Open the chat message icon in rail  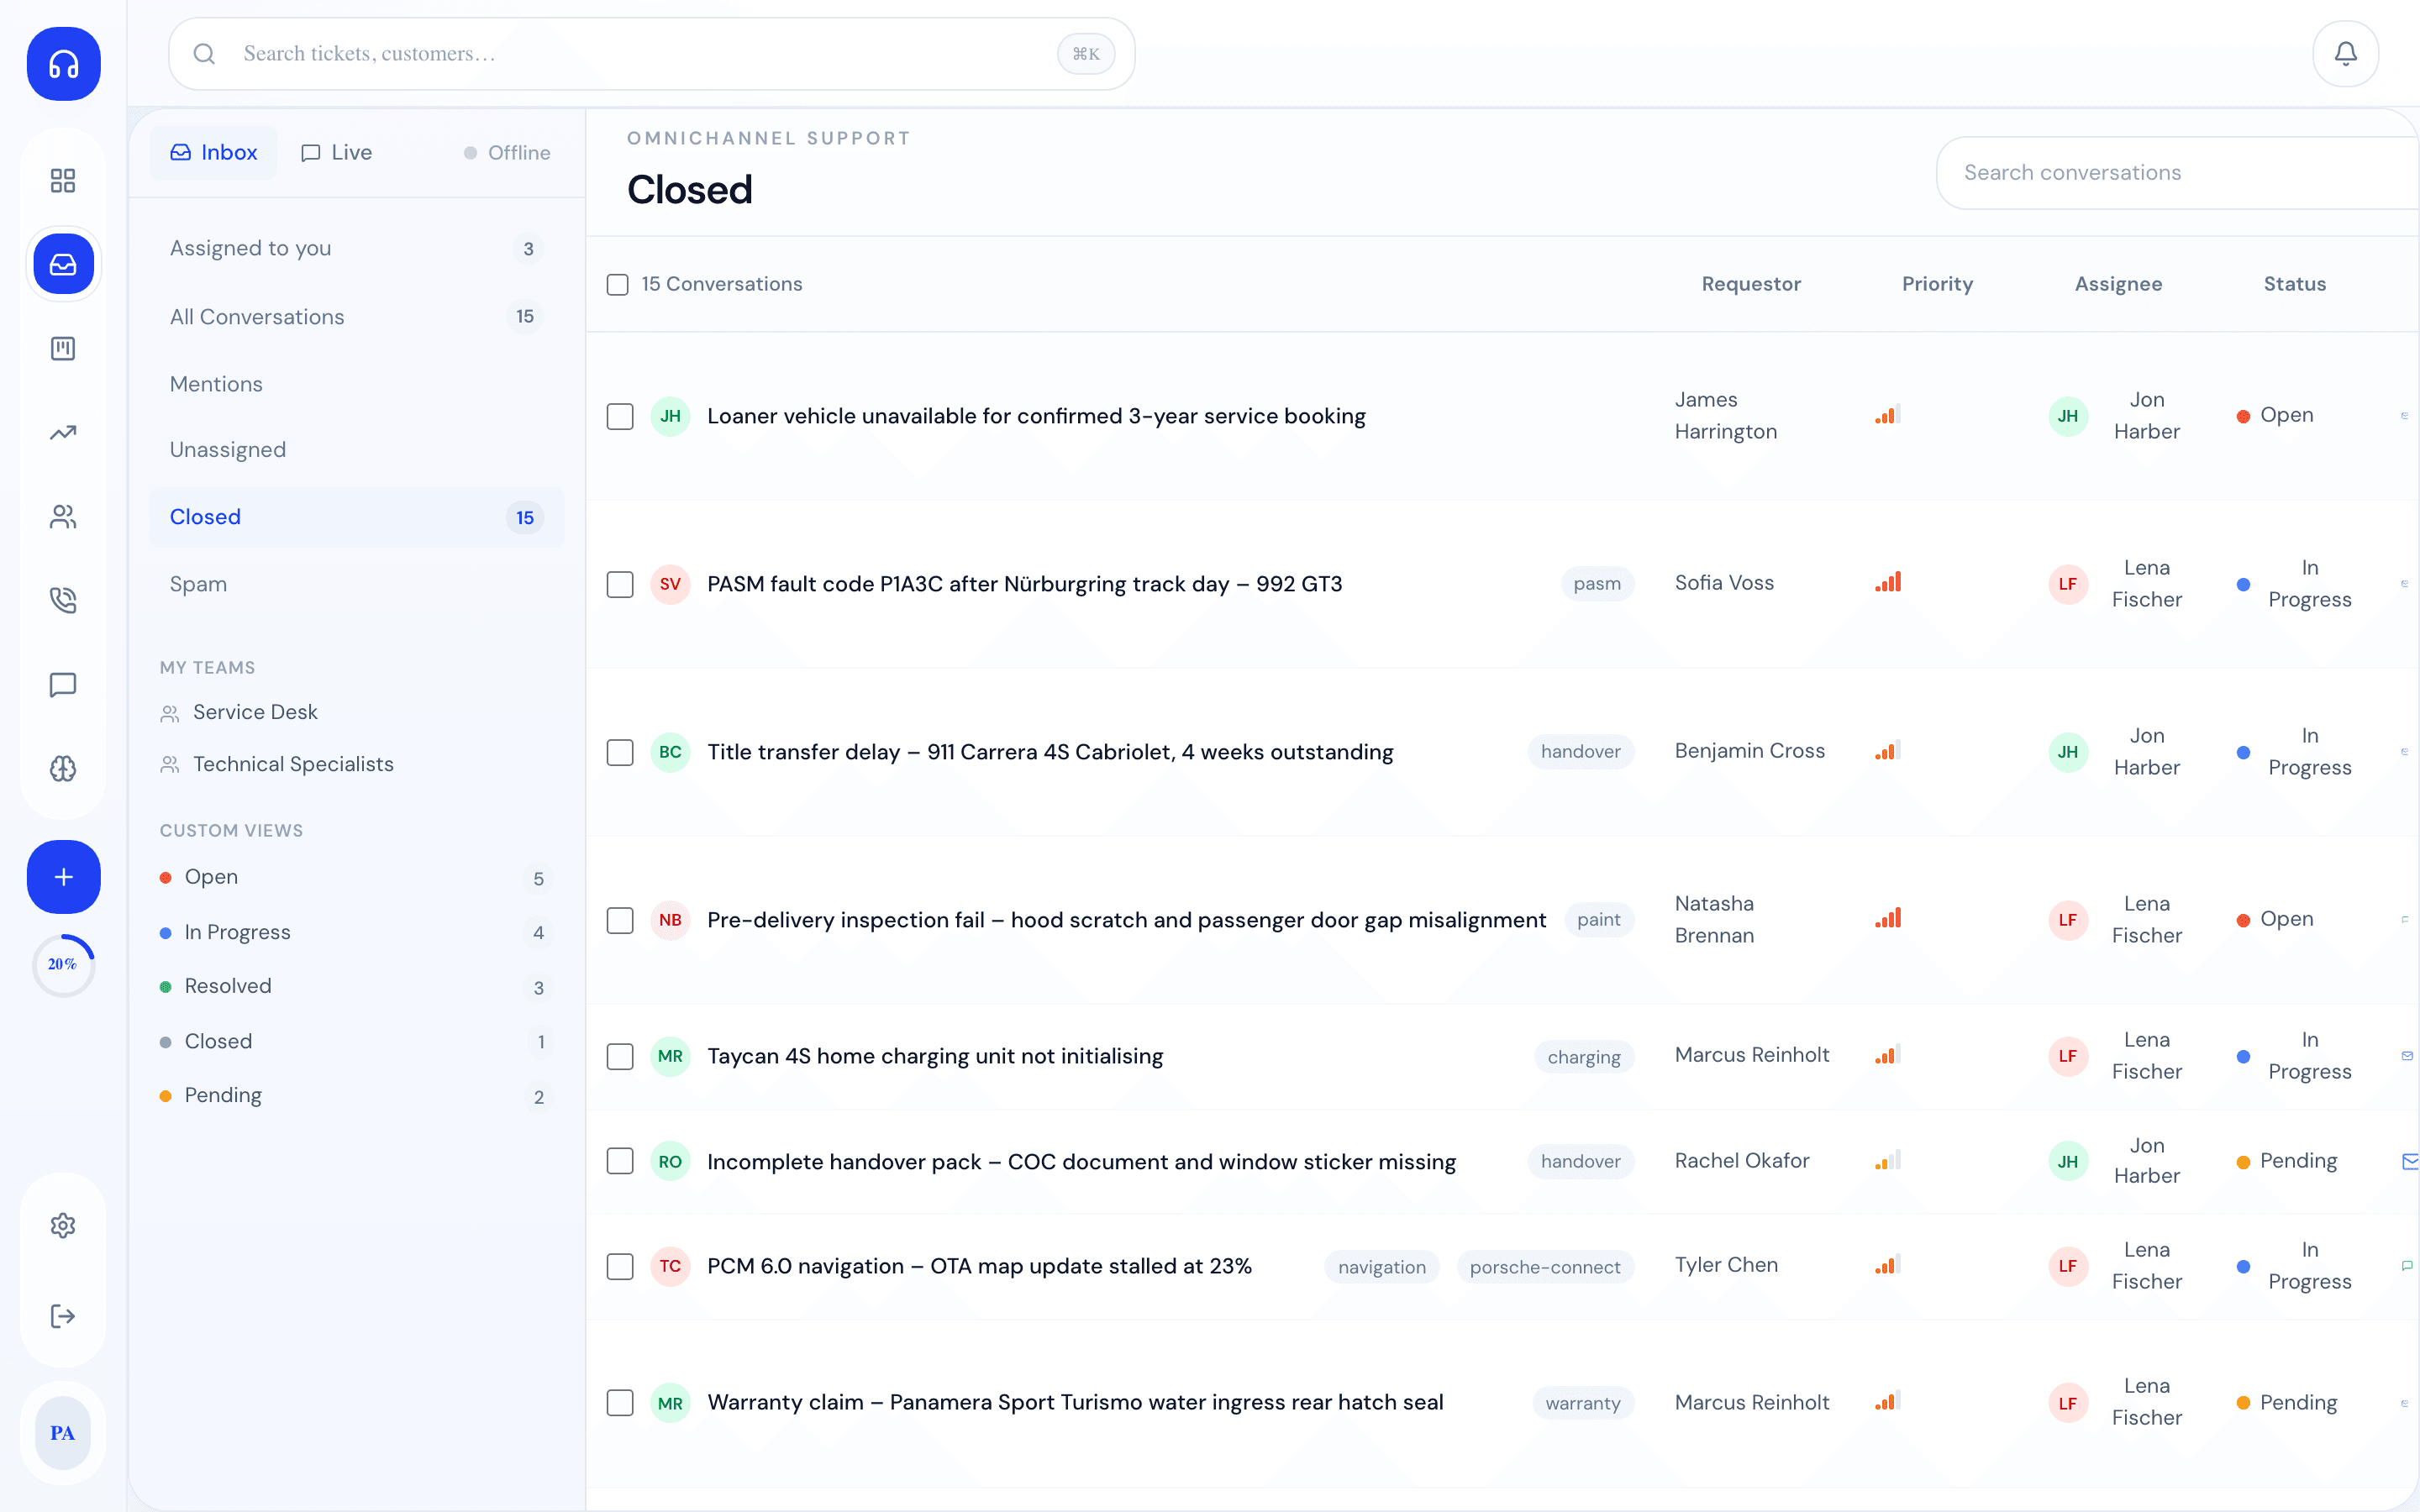coord(63,684)
